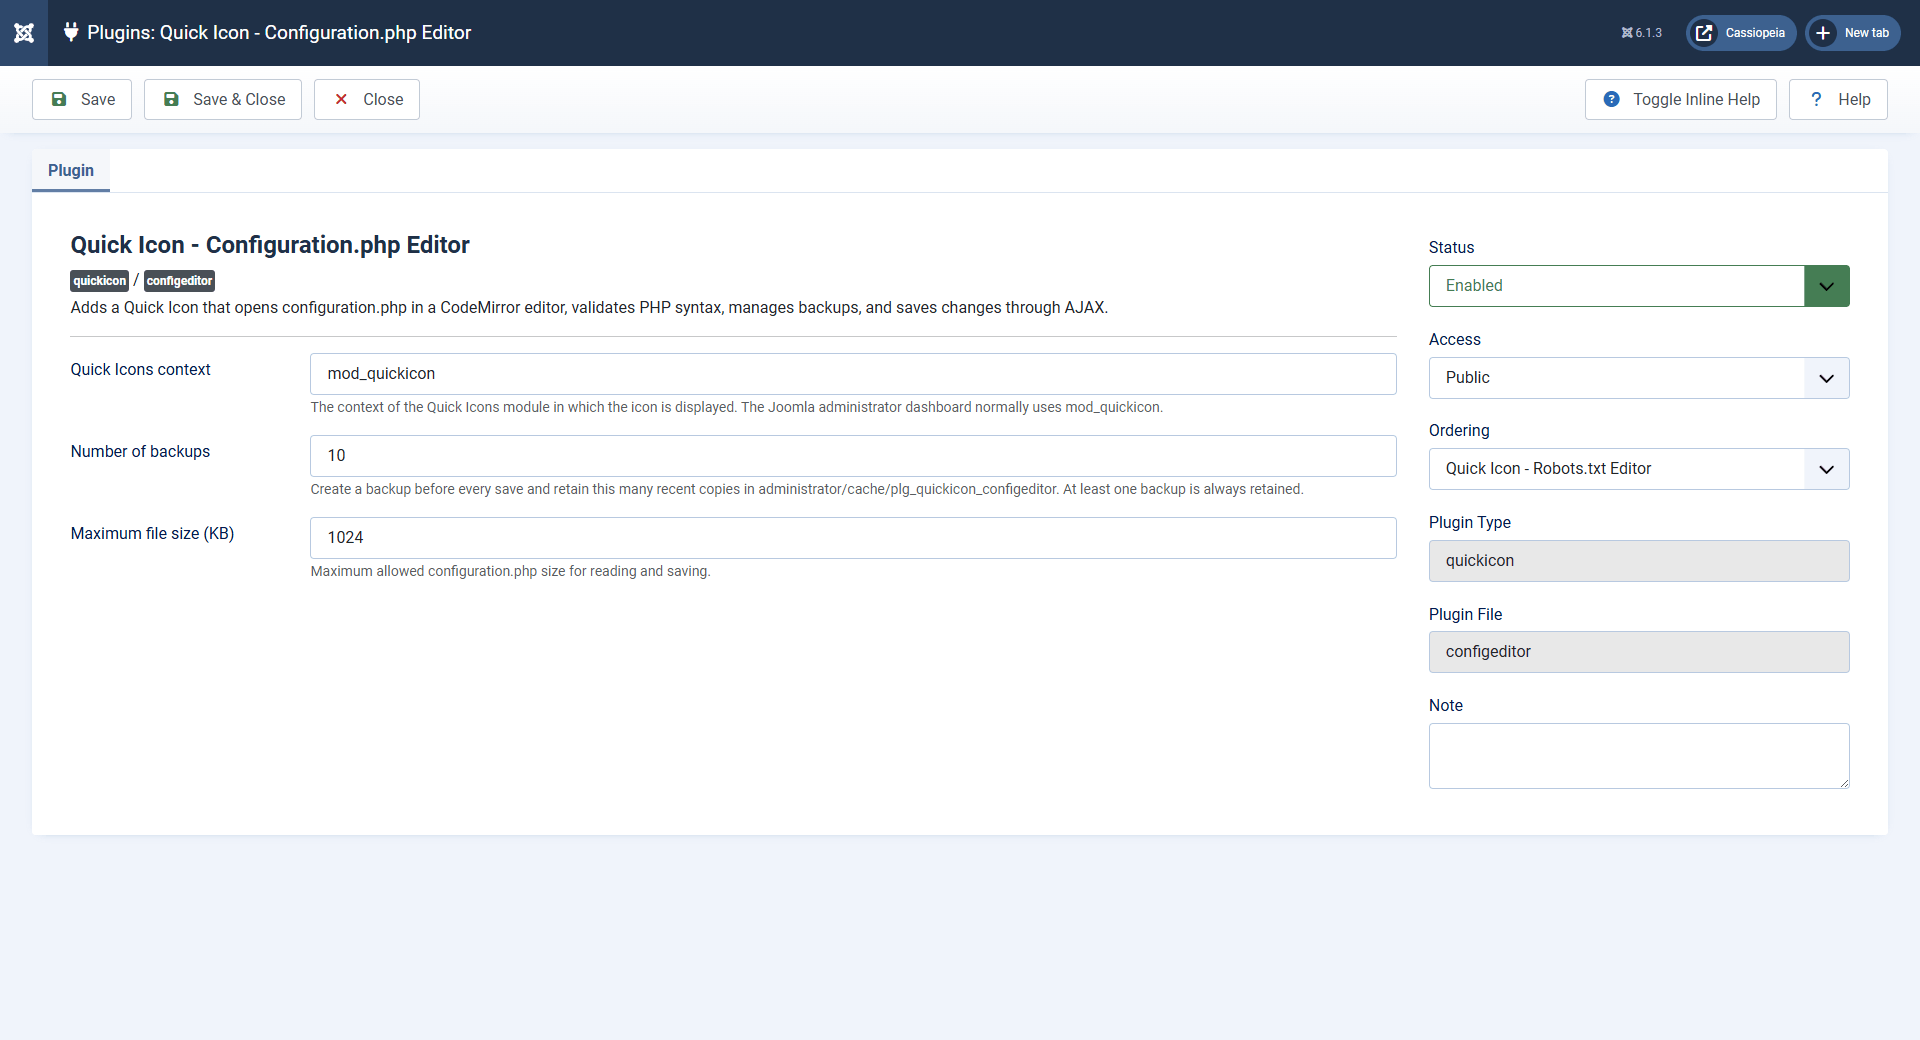The image size is (1920, 1040).
Task: Click the Joomla logo icon
Action: tap(24, 33)
